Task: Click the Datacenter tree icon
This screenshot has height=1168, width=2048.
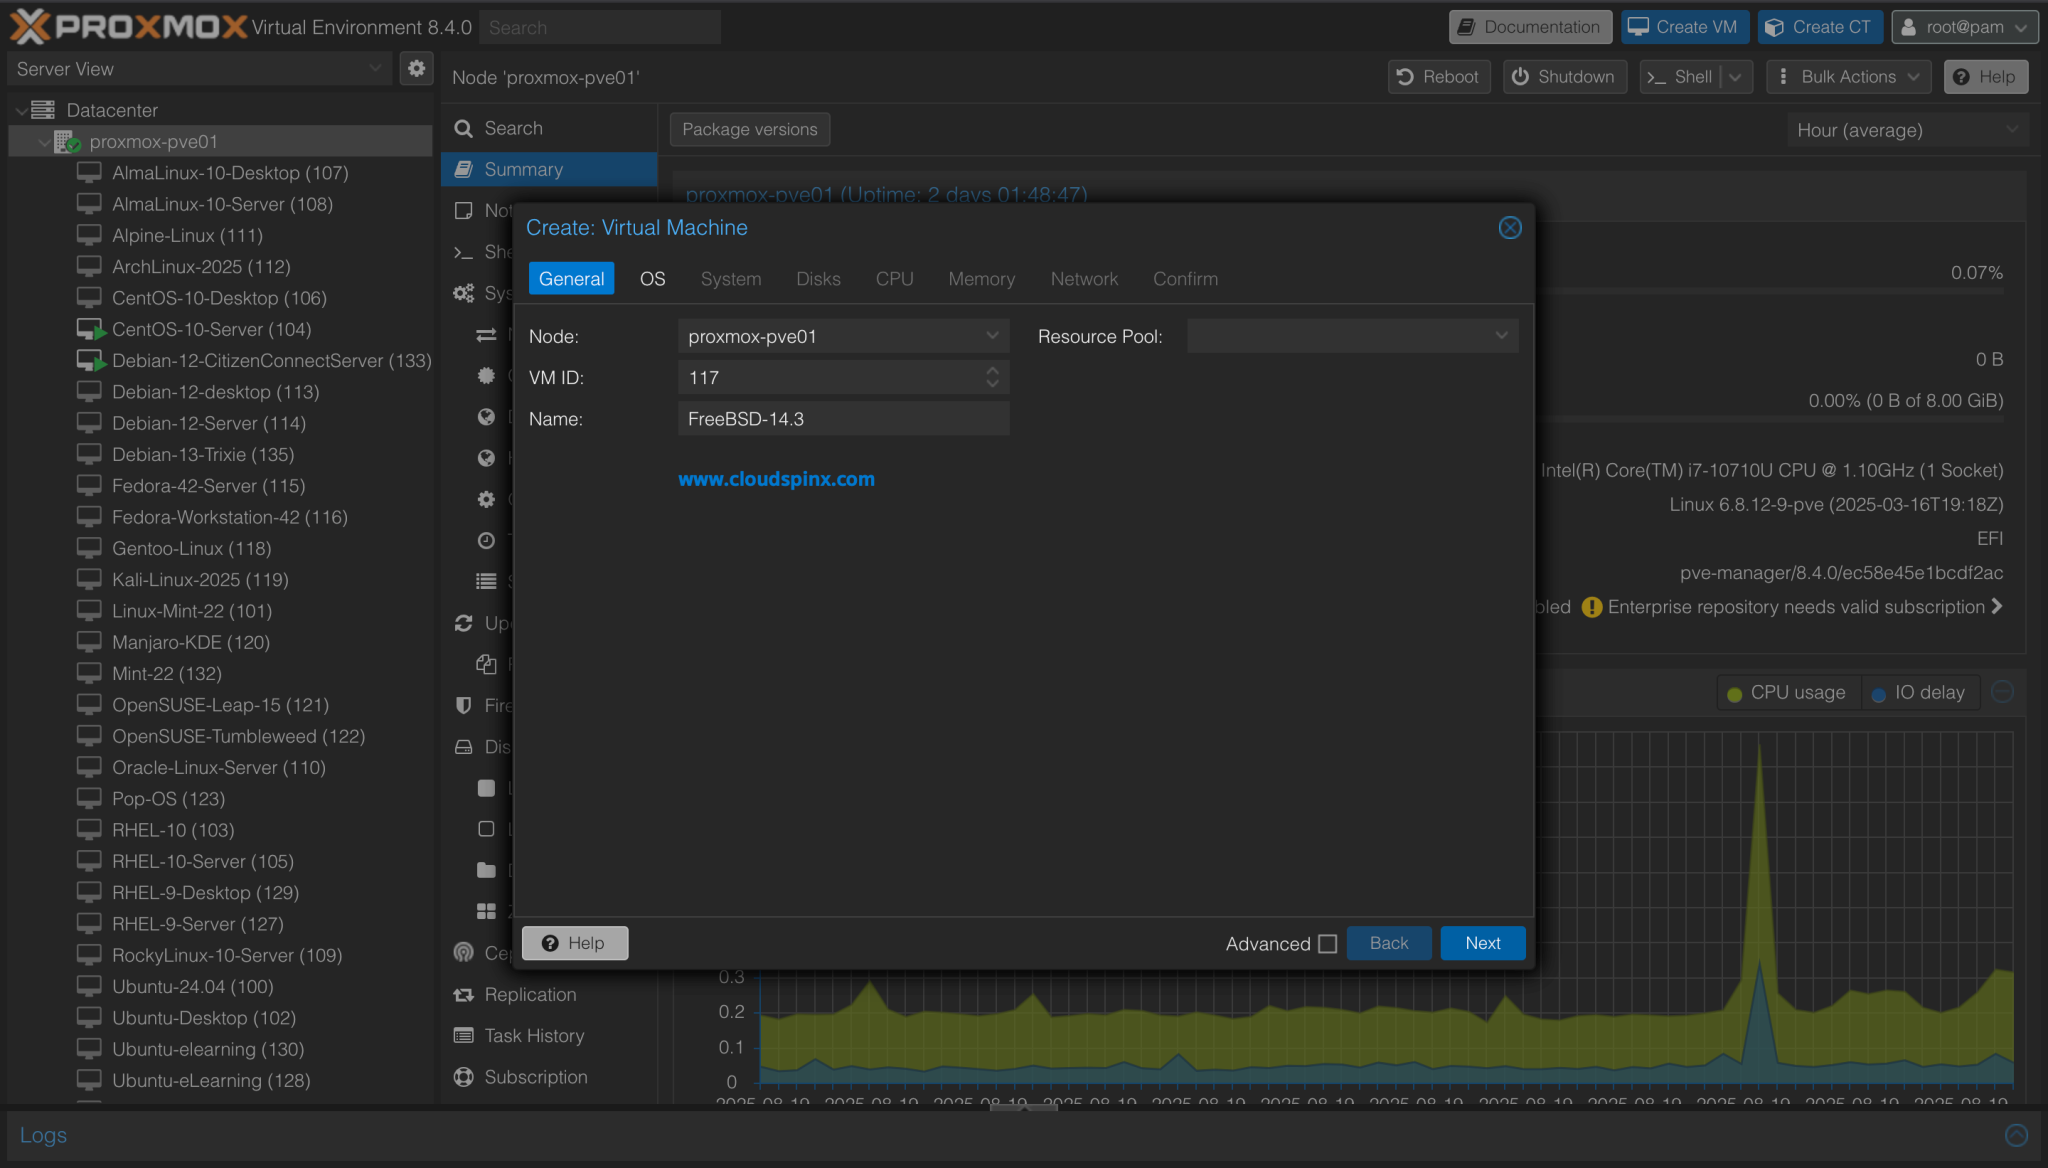Action: click(43, 110)
